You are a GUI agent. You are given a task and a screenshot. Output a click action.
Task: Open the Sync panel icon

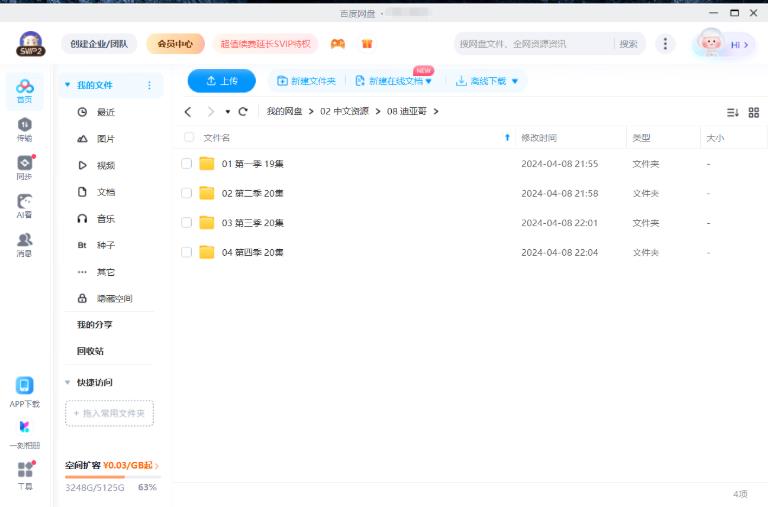point(24,163)
